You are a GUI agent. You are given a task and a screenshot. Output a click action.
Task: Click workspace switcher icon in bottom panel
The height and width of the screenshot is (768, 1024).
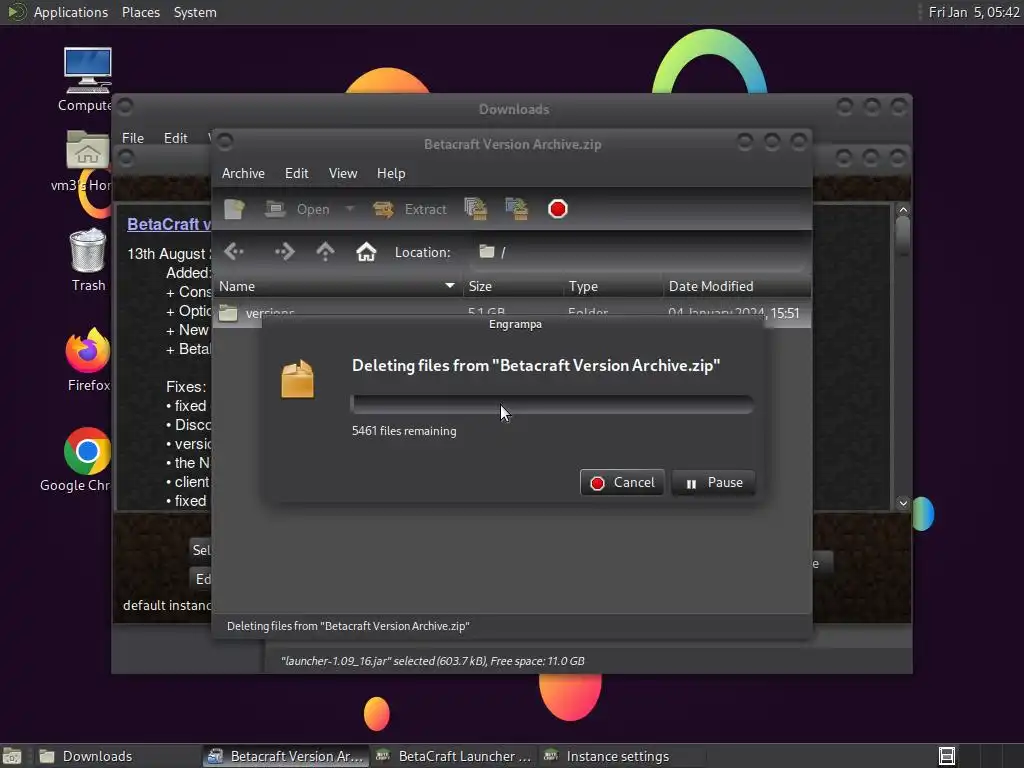(947, 756)
